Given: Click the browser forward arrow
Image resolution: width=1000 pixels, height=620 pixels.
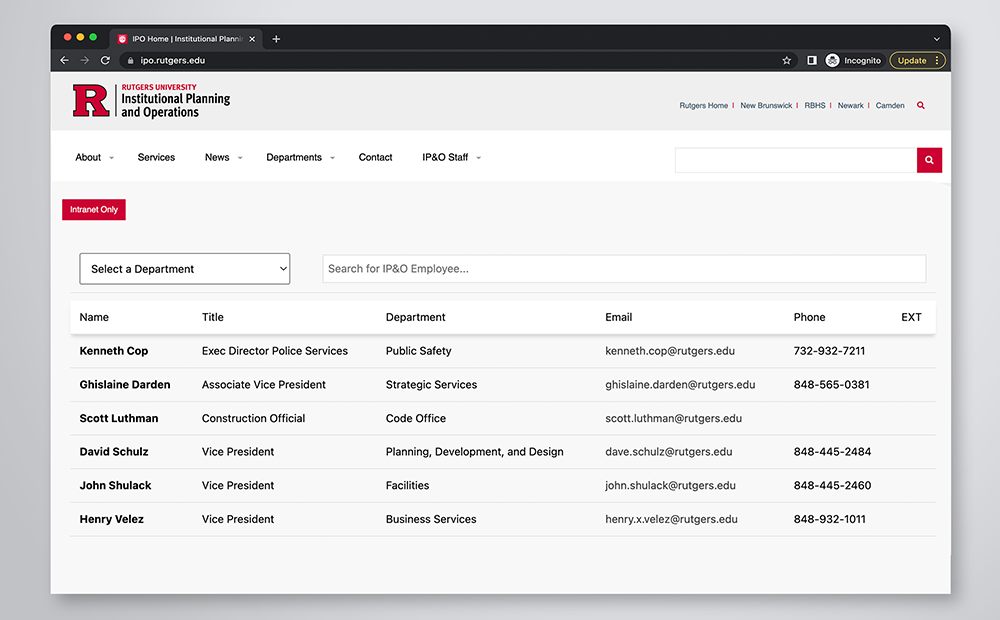Looking at the screenshot, I should (85, 60).
